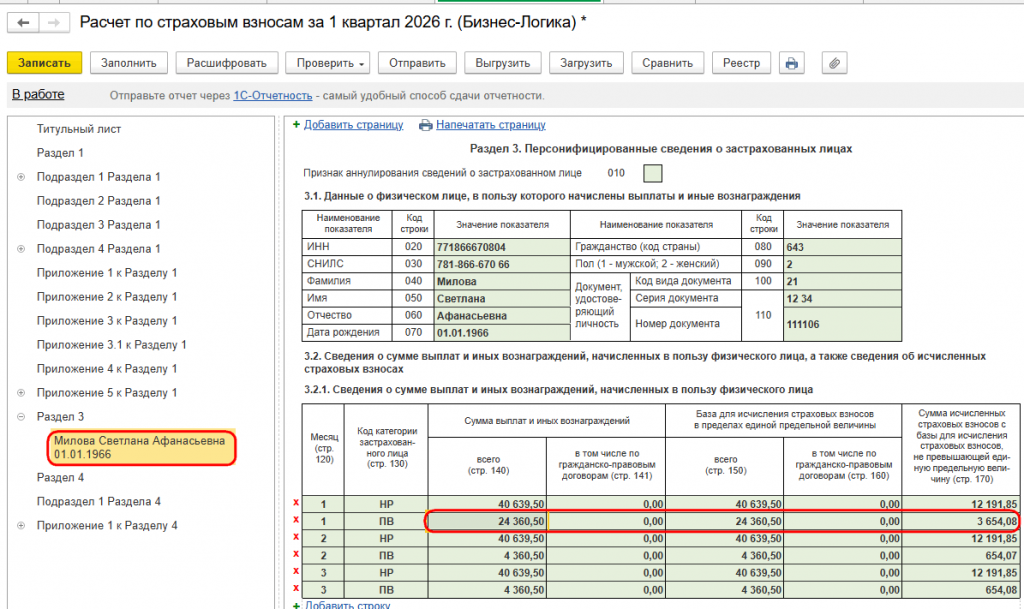The width and height of the screenshot is (1024, 609).
Task: Click the Расшифровать button
Action: (x=227, y=63)
